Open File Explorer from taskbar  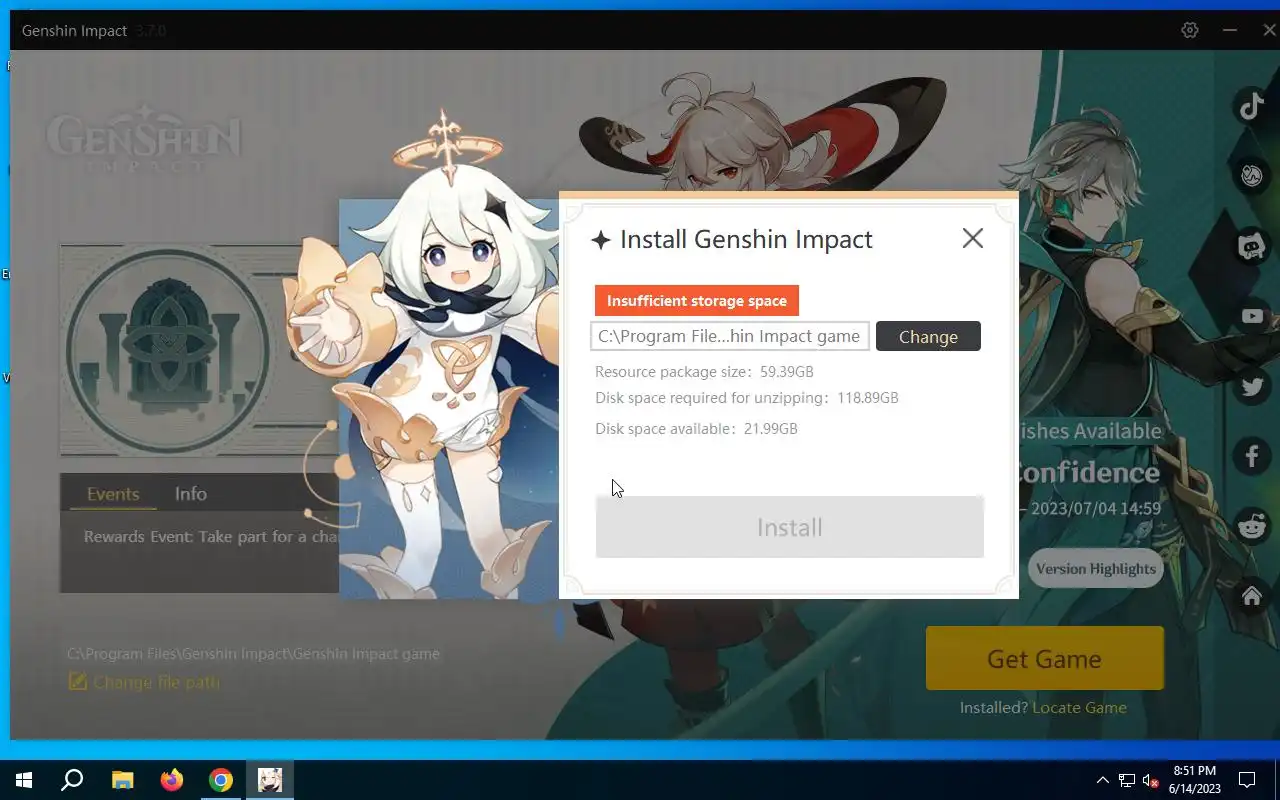(x=122, y=780)
